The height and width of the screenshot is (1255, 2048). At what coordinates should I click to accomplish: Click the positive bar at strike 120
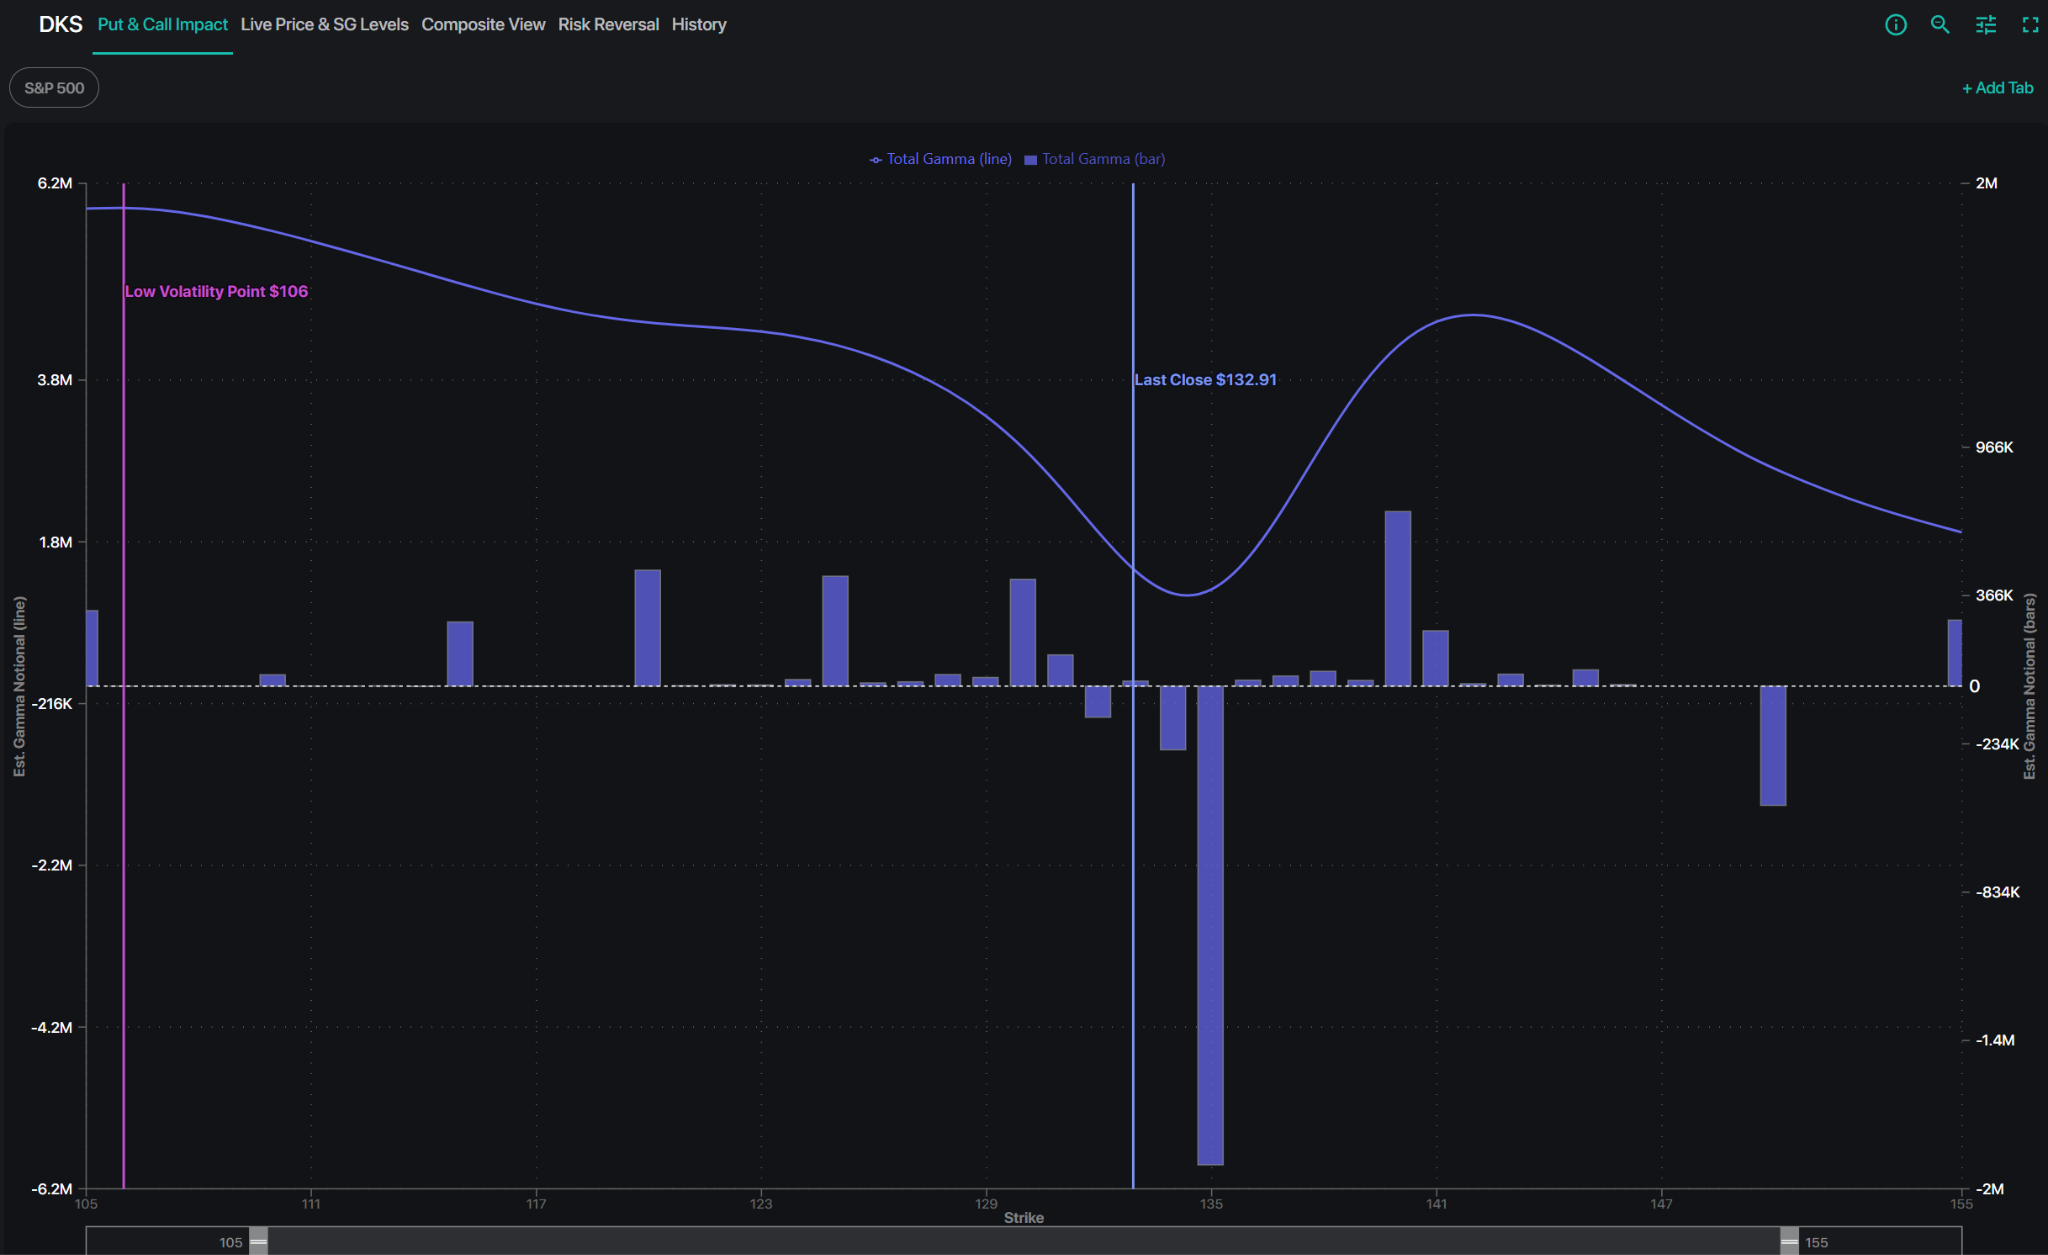(x=648, y=628)
